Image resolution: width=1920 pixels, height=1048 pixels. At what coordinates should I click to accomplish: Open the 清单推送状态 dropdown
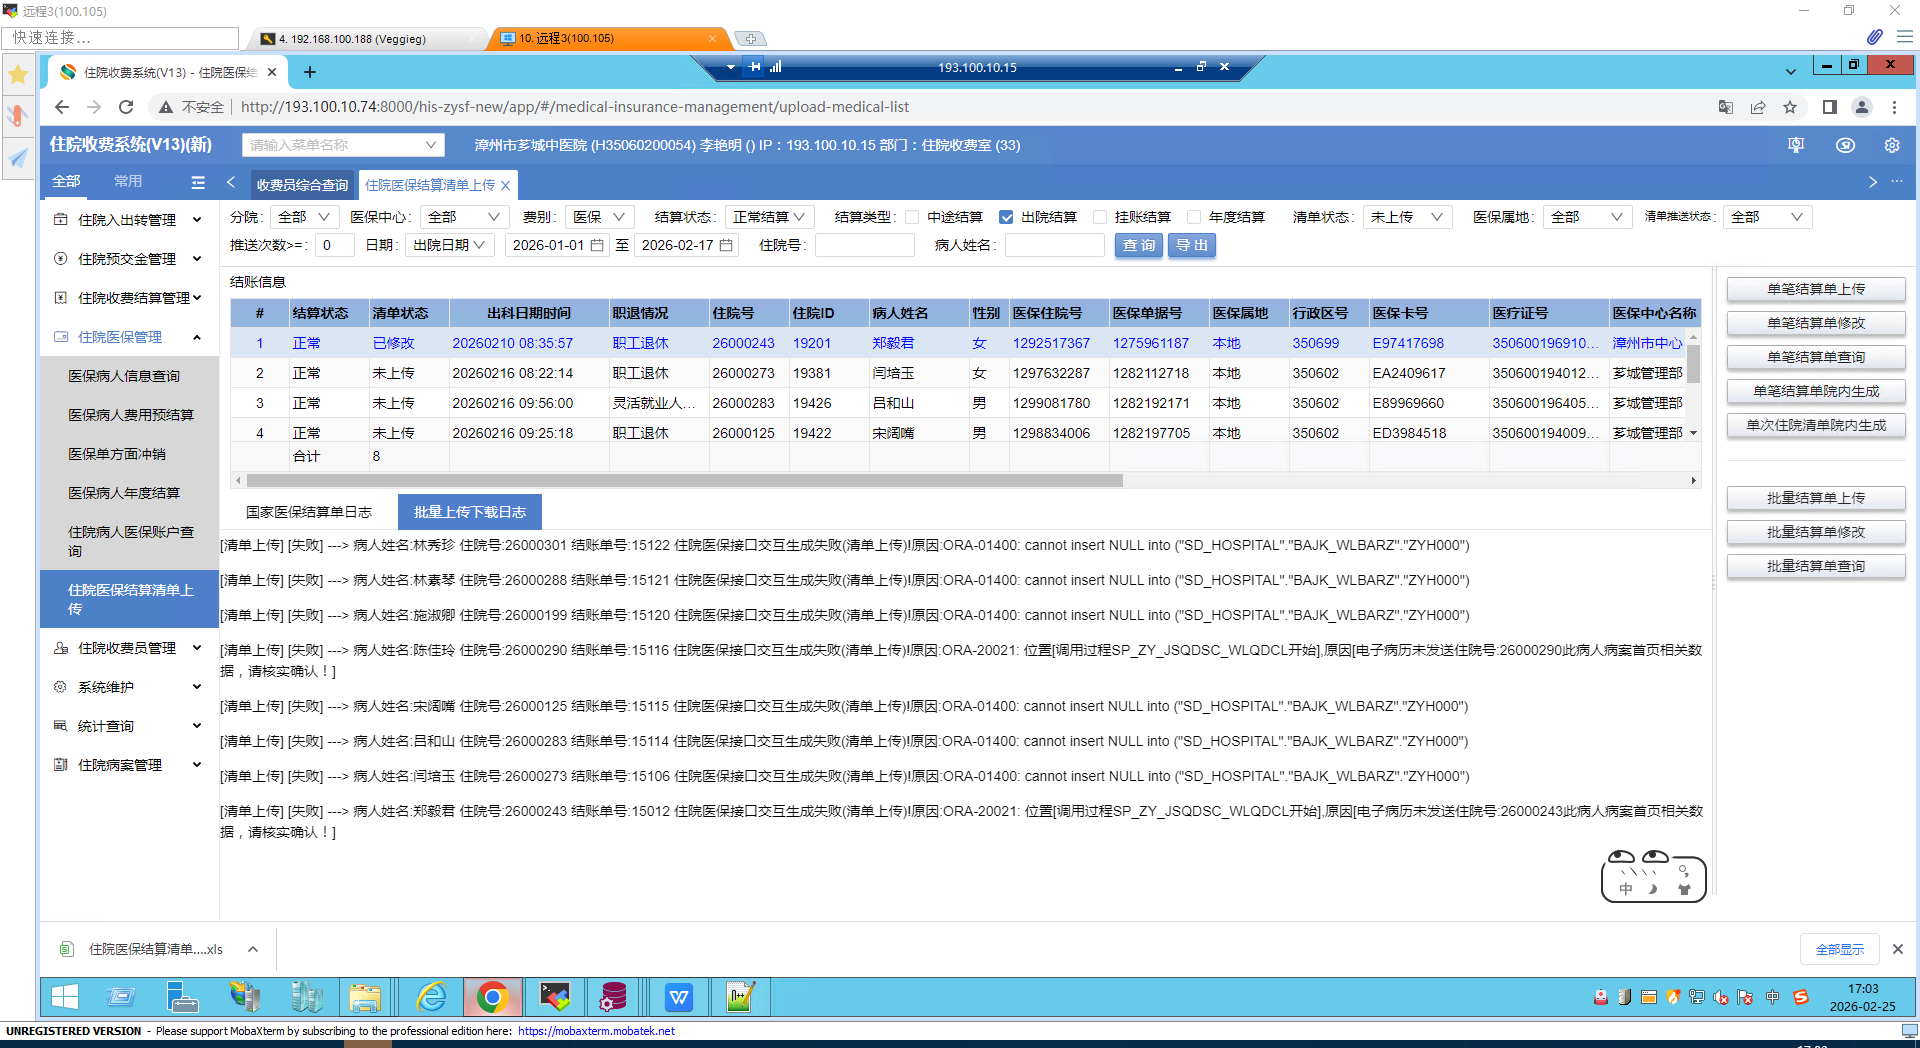[1767, 217]
